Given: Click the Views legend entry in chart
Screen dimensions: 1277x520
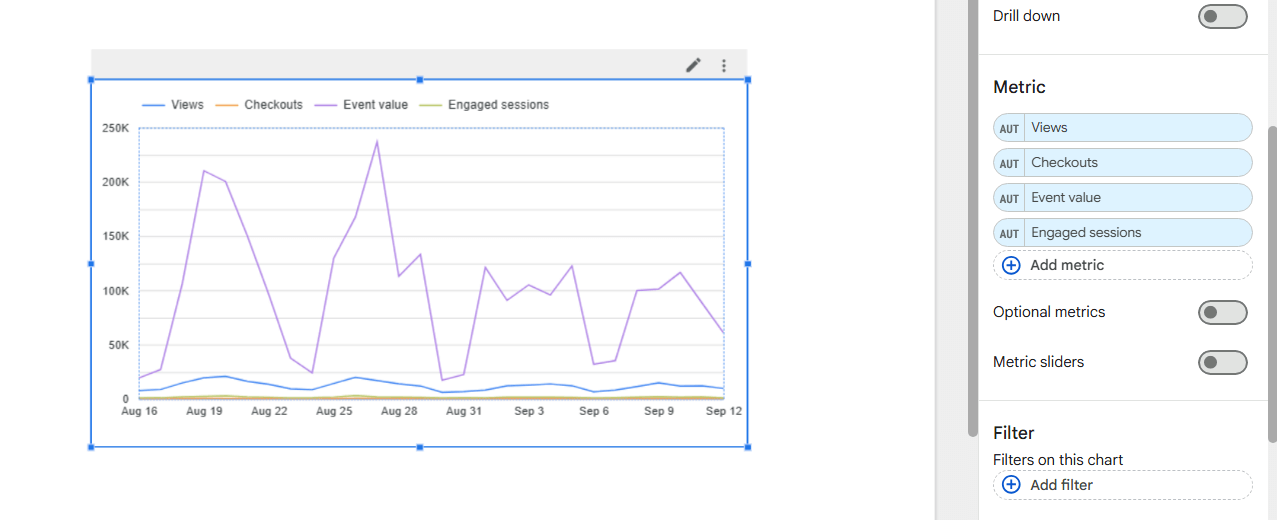Looking at the screenshot, I should pos(173,105).
